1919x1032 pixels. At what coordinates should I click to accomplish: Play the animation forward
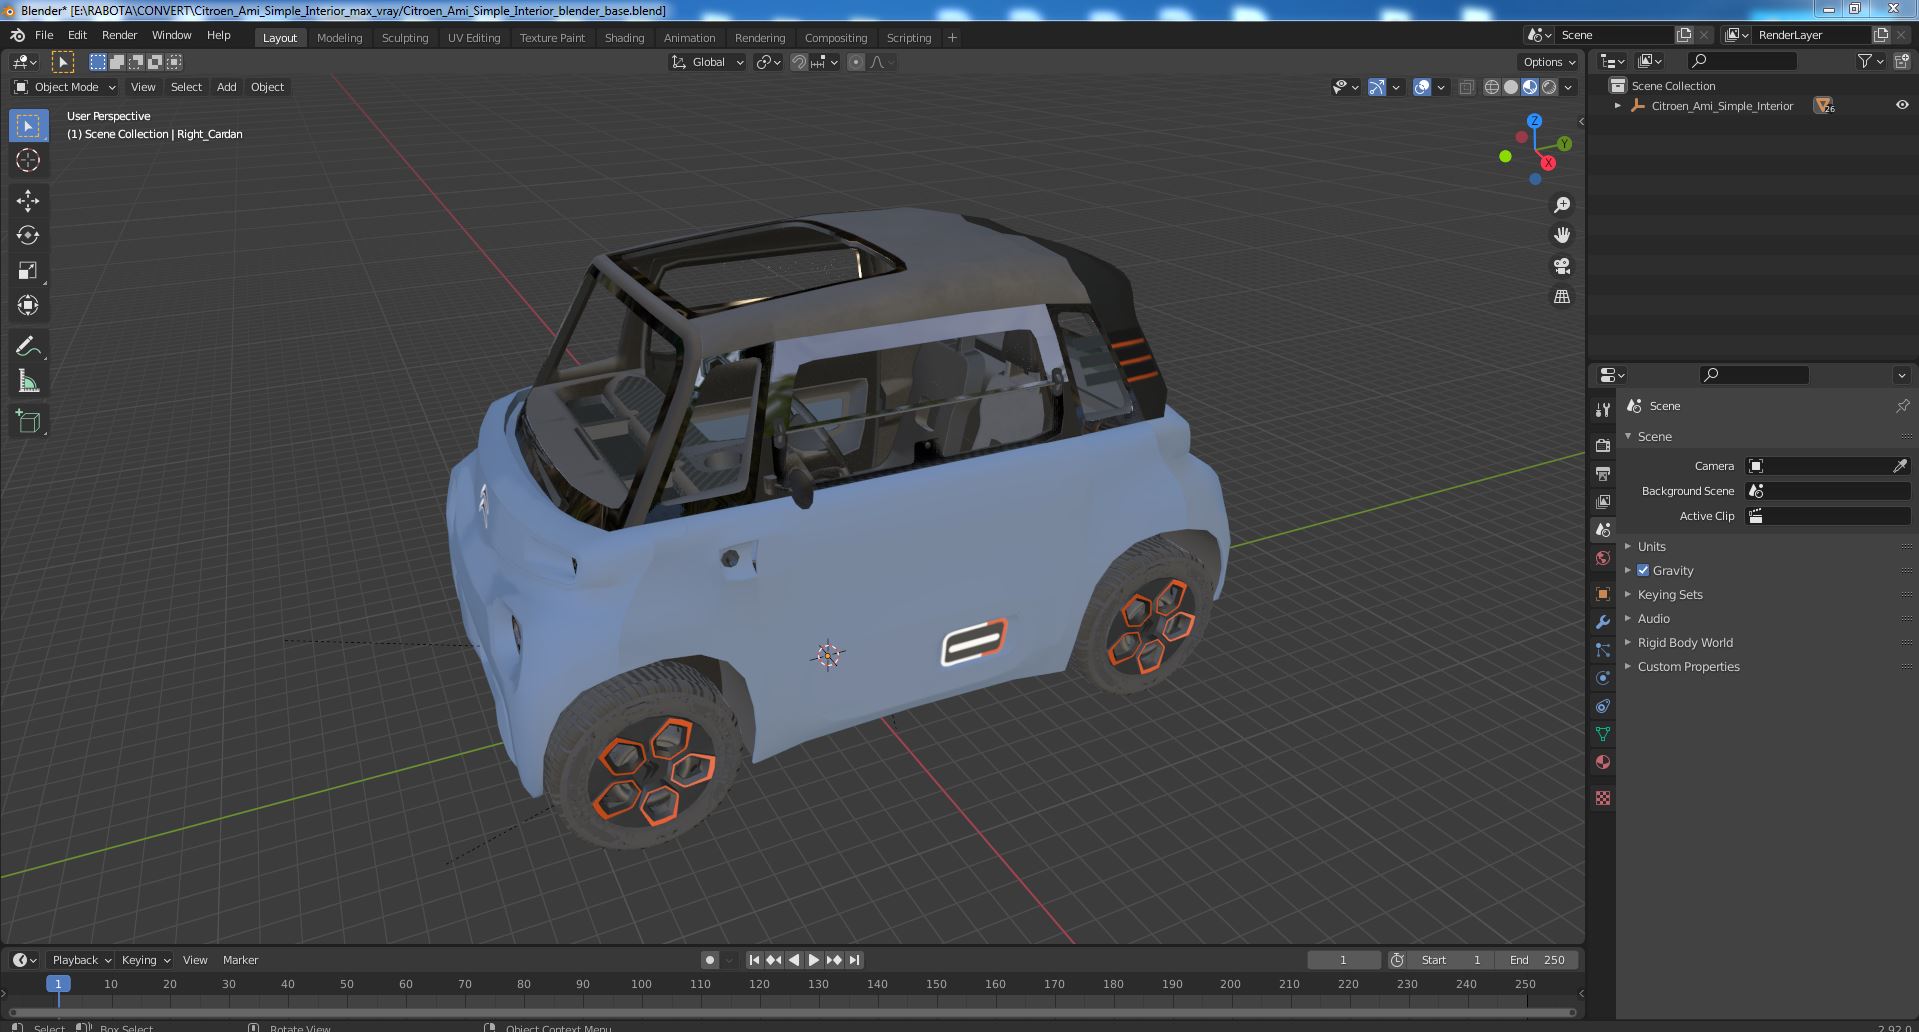814,960
